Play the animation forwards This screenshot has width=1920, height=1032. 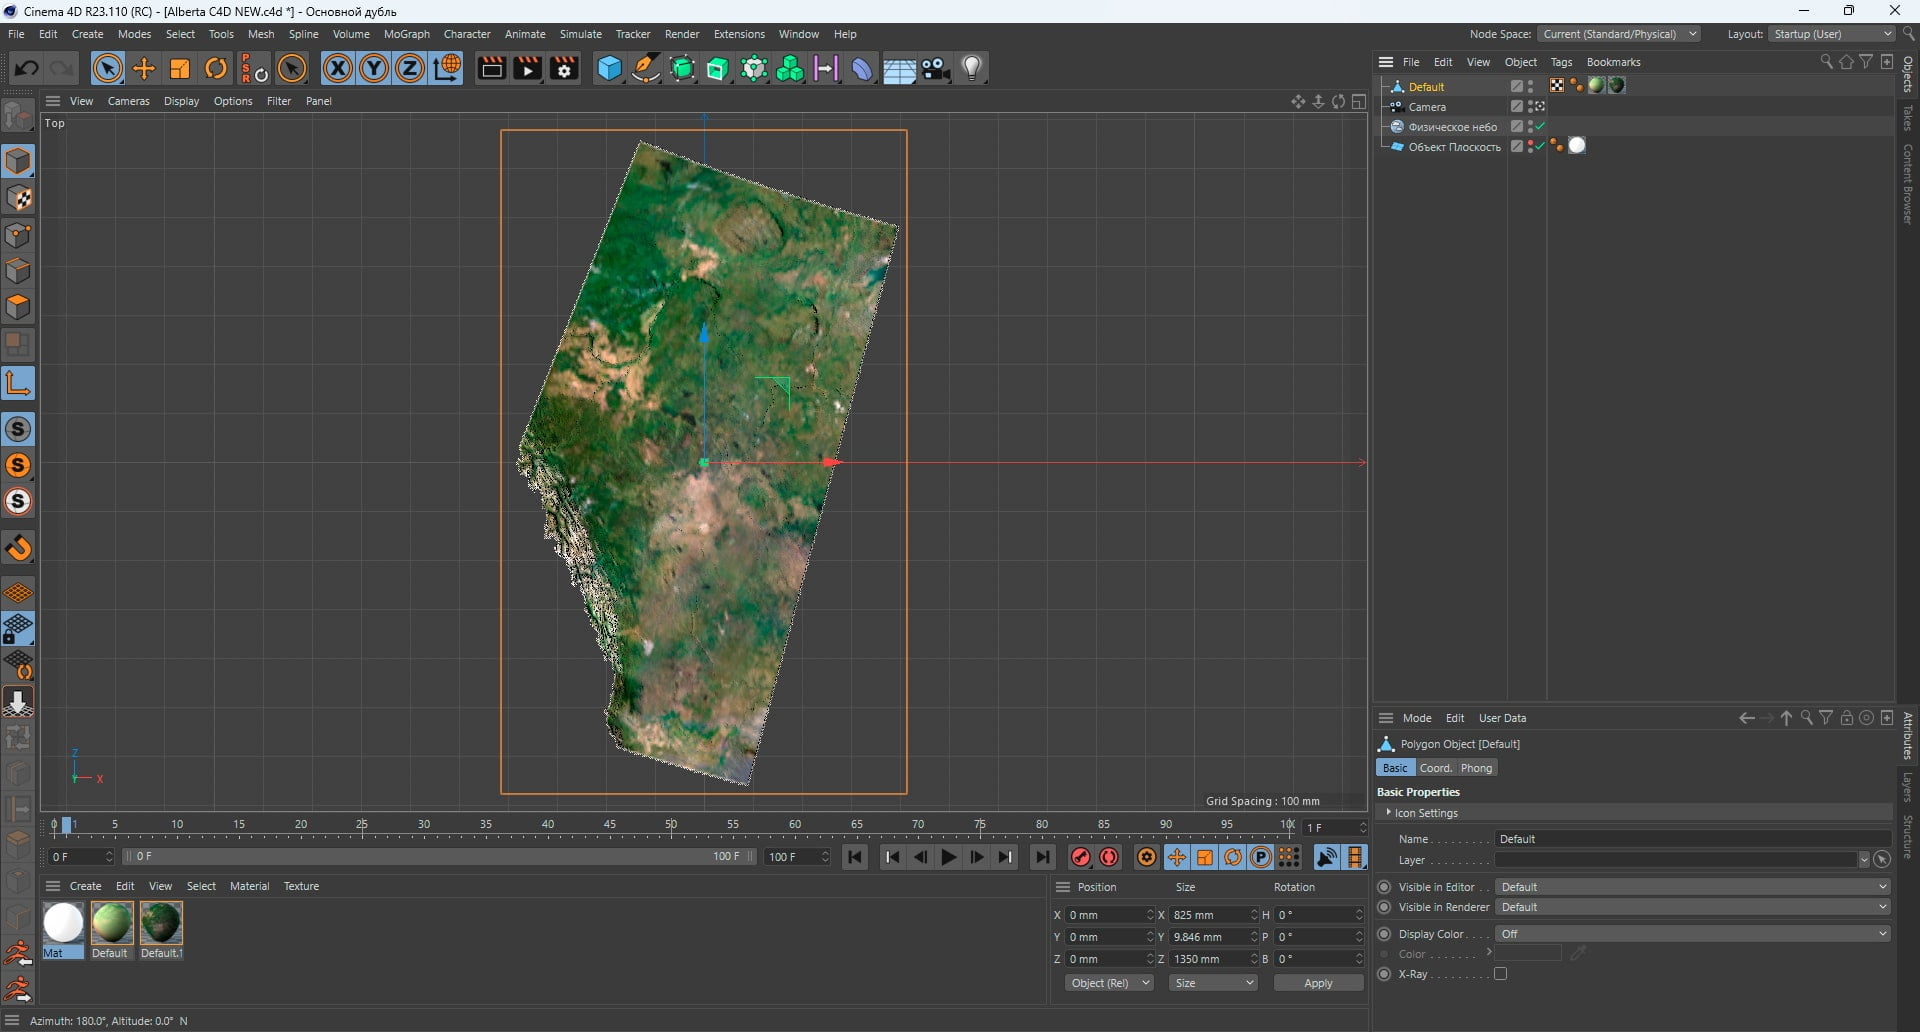tap(949, 857)
